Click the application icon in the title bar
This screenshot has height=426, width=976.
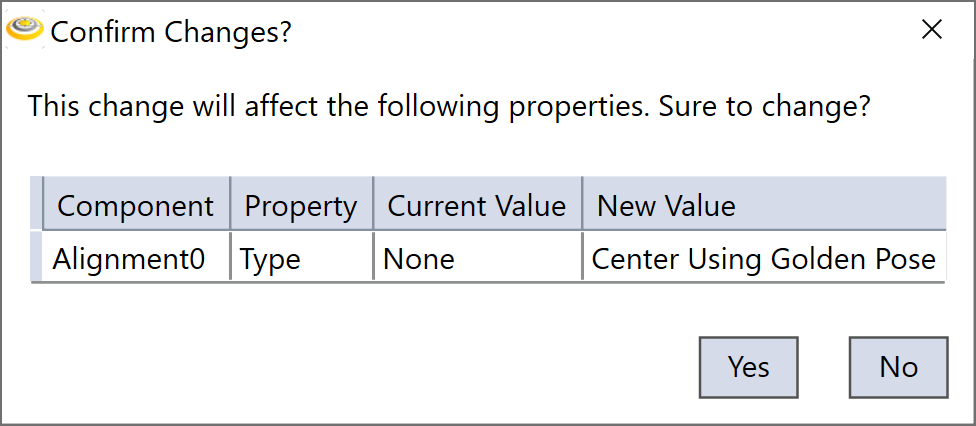click(x=24, y=30)
